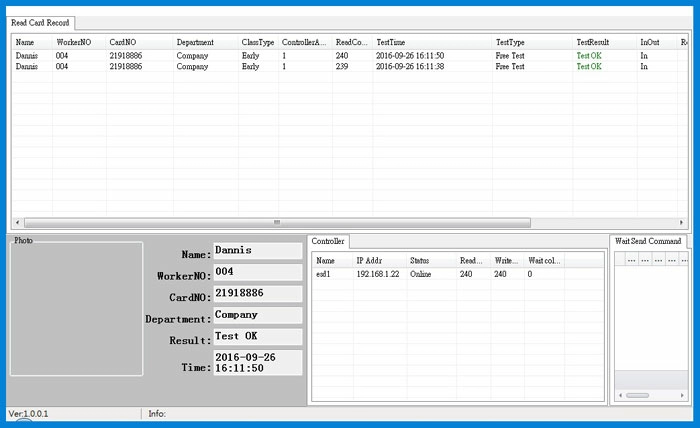This screenshot has width=700, height=428.
Task: Click the Name field showing Dannis
Action: point(257,250)
